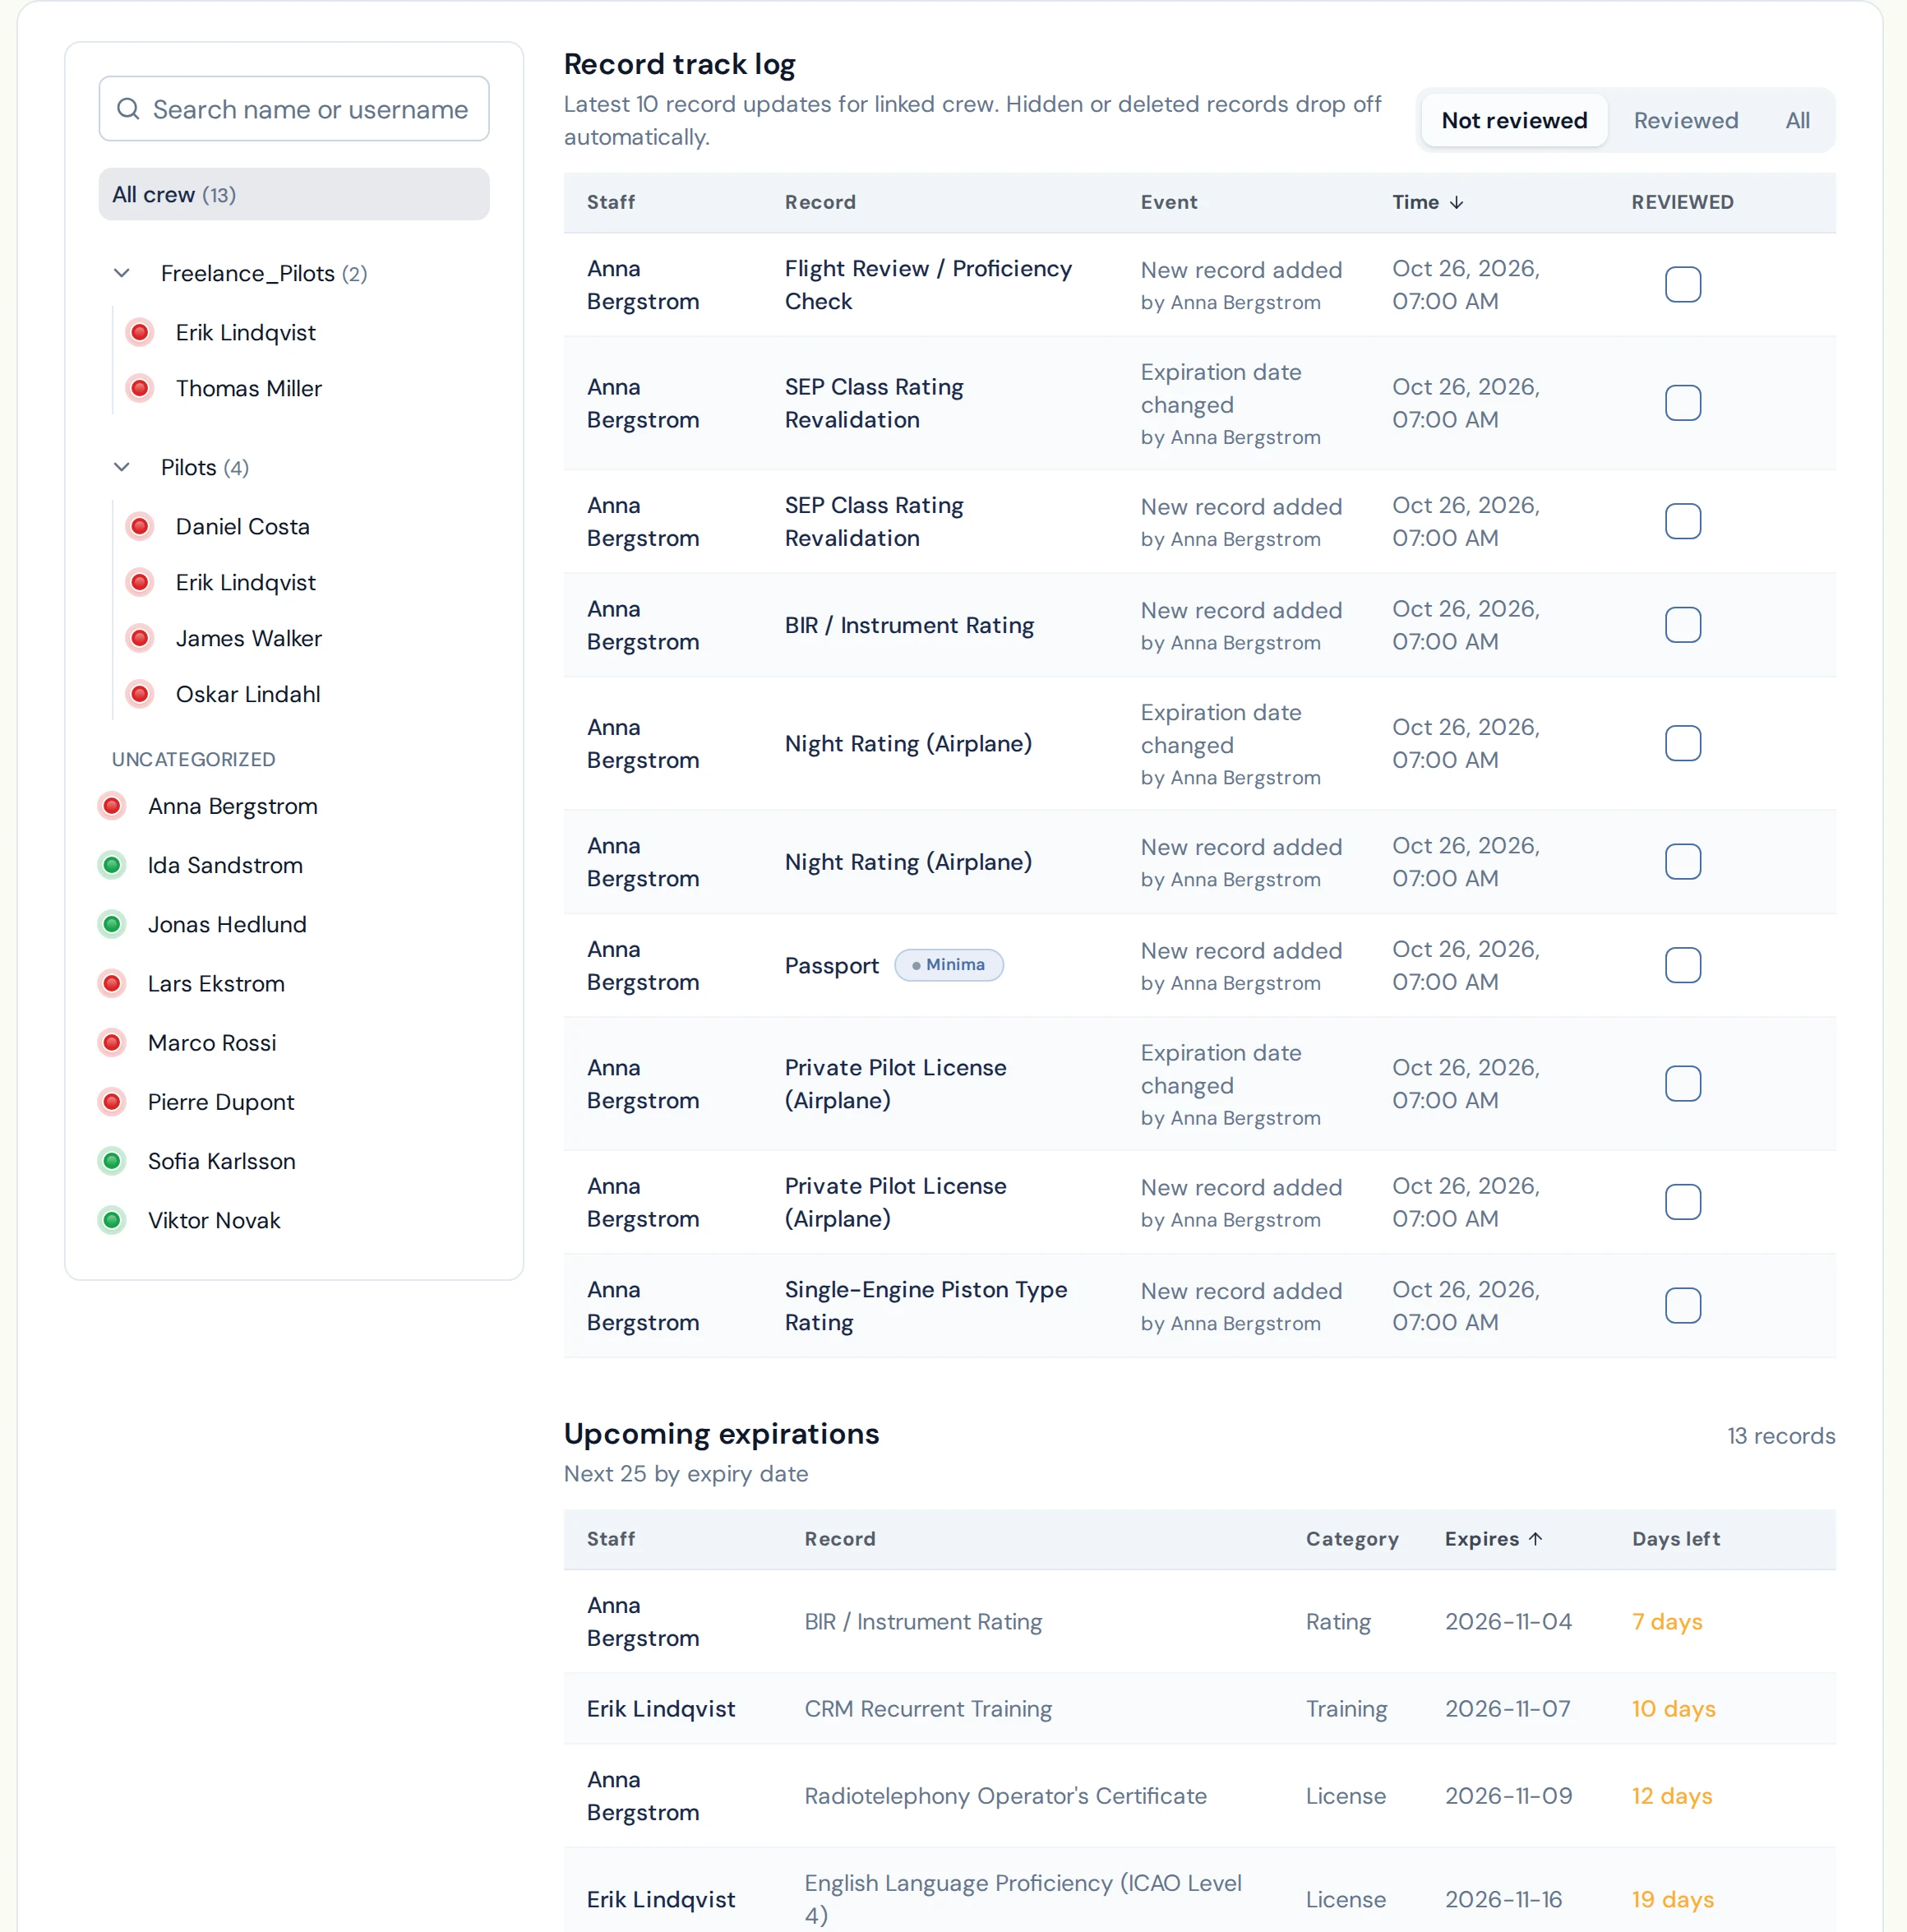Viewport: 1907px width, 1932px height.
Task: Tick reviewed for Night Rating new record added
Action: click(x=1682, y=862)
